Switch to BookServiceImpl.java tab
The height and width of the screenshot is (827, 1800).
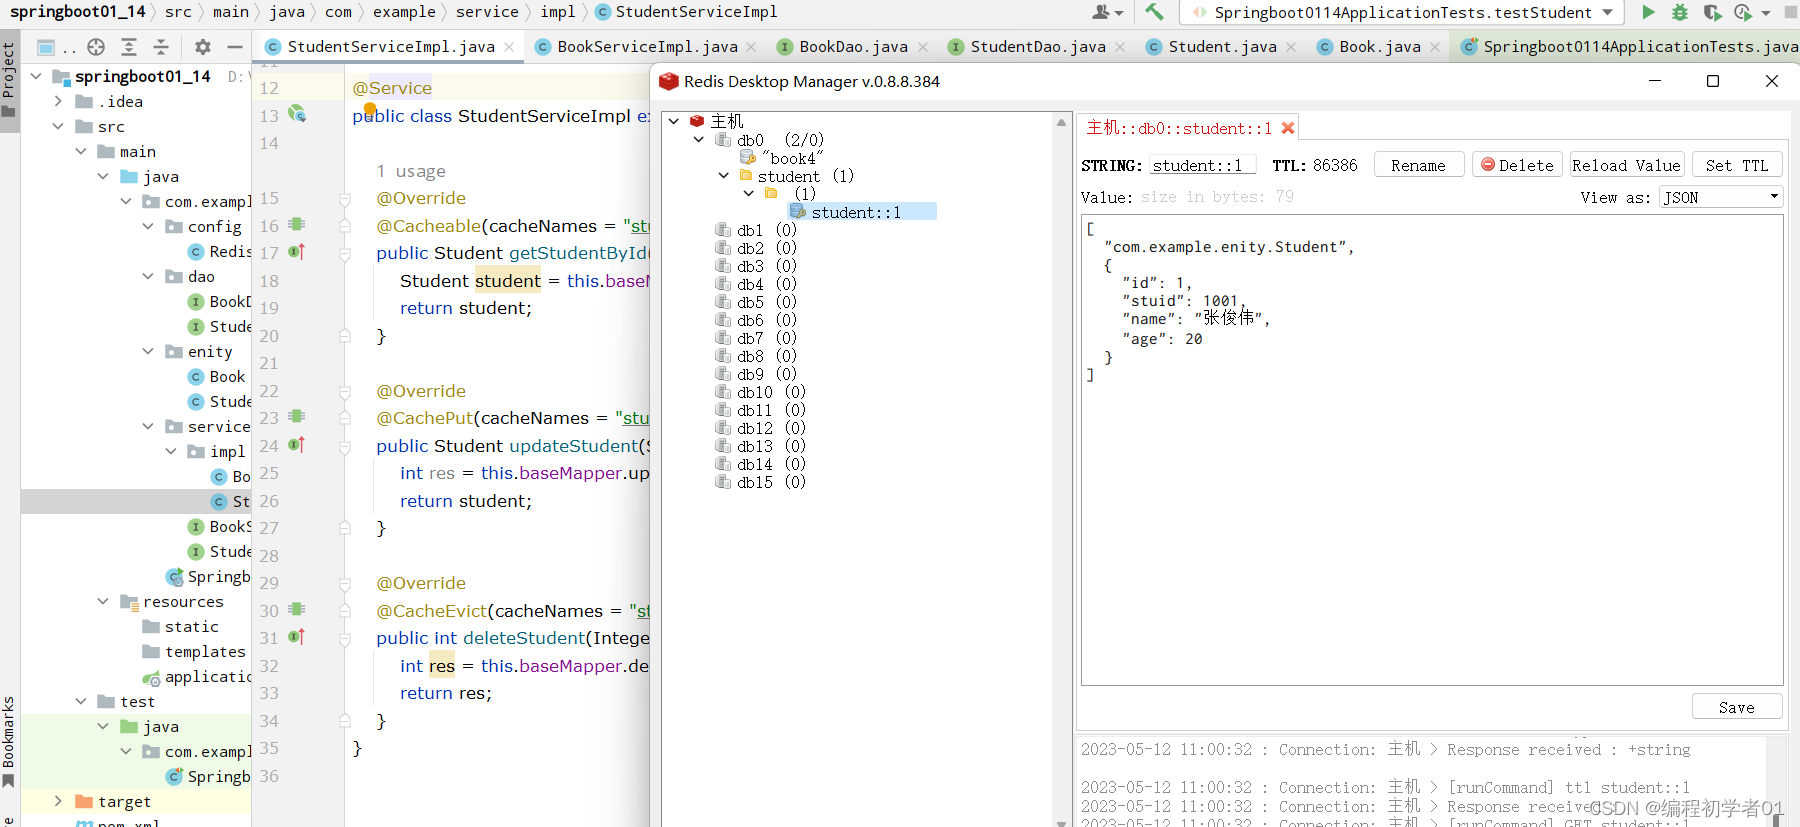click(x=647, y=47)
